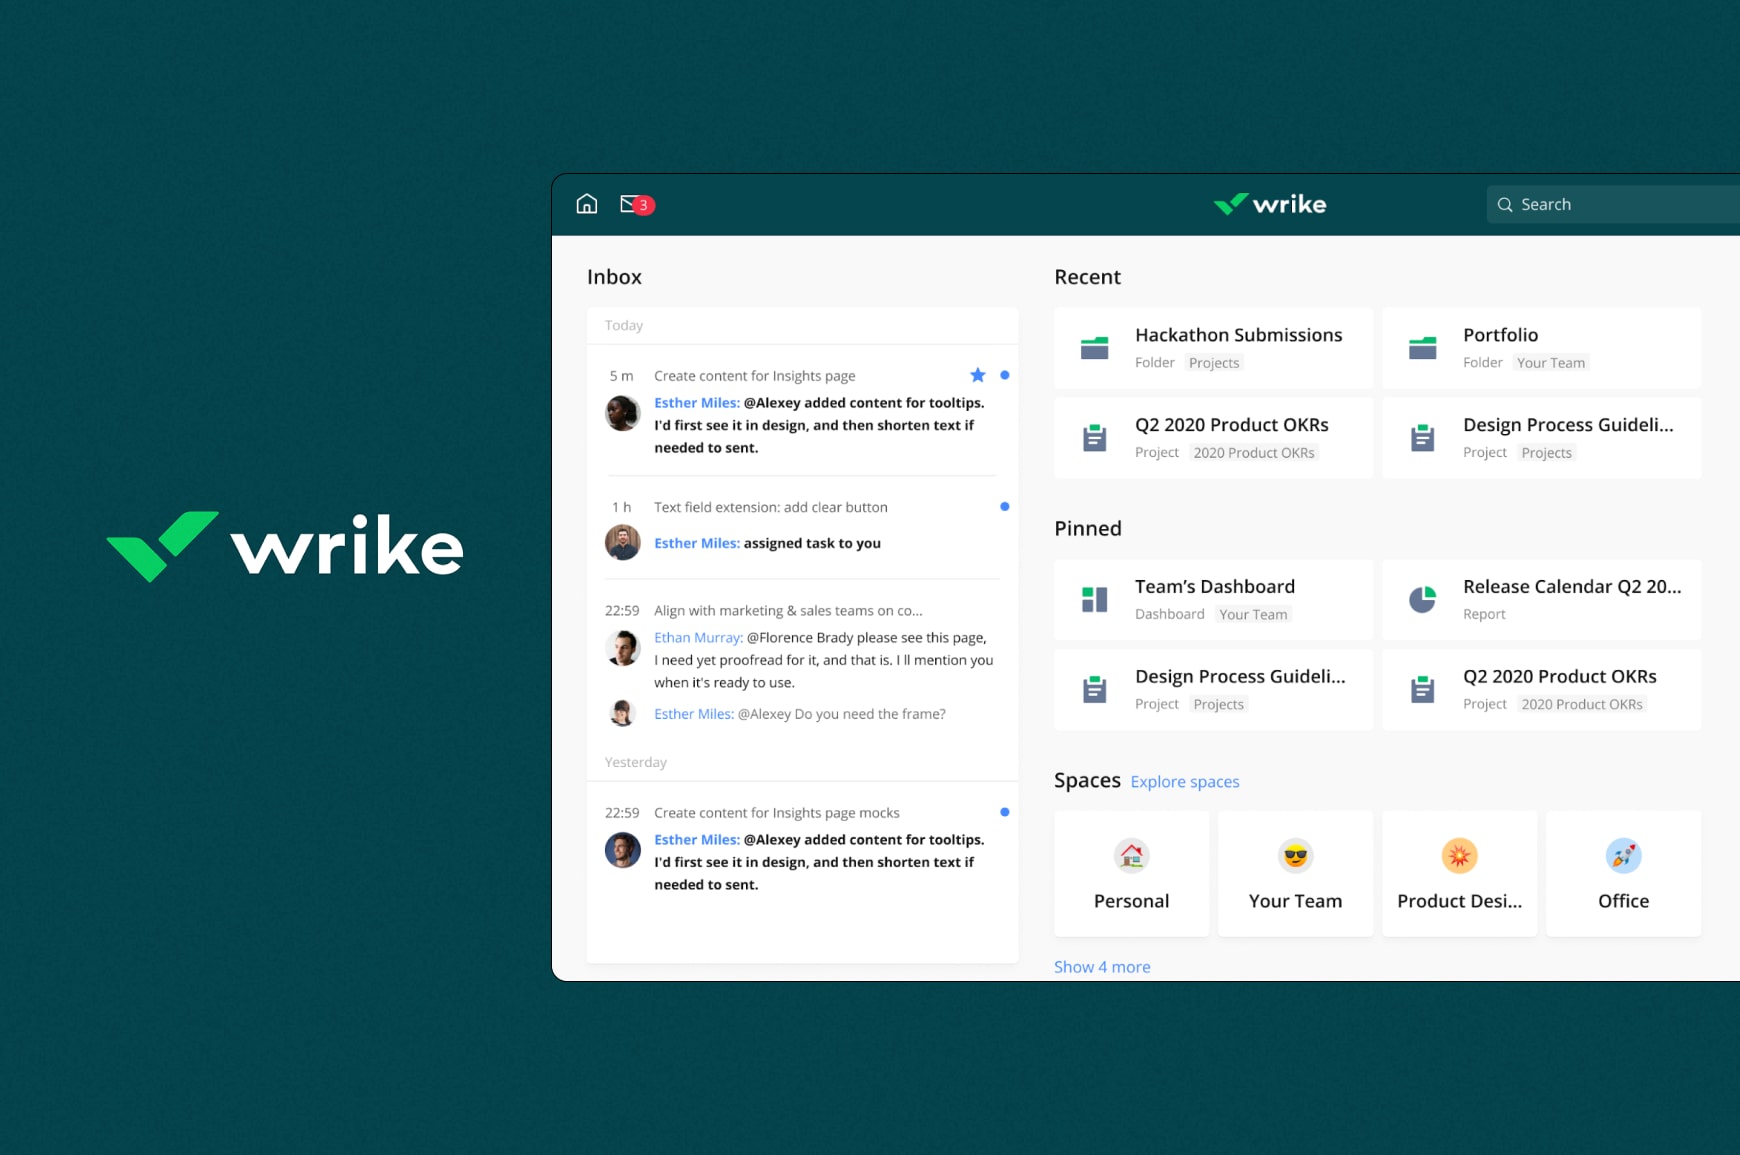Image resolution: width=1740 pixels, height=1155 pixels.
Task: Click the Home icon in header
Action: coord(587,204)
